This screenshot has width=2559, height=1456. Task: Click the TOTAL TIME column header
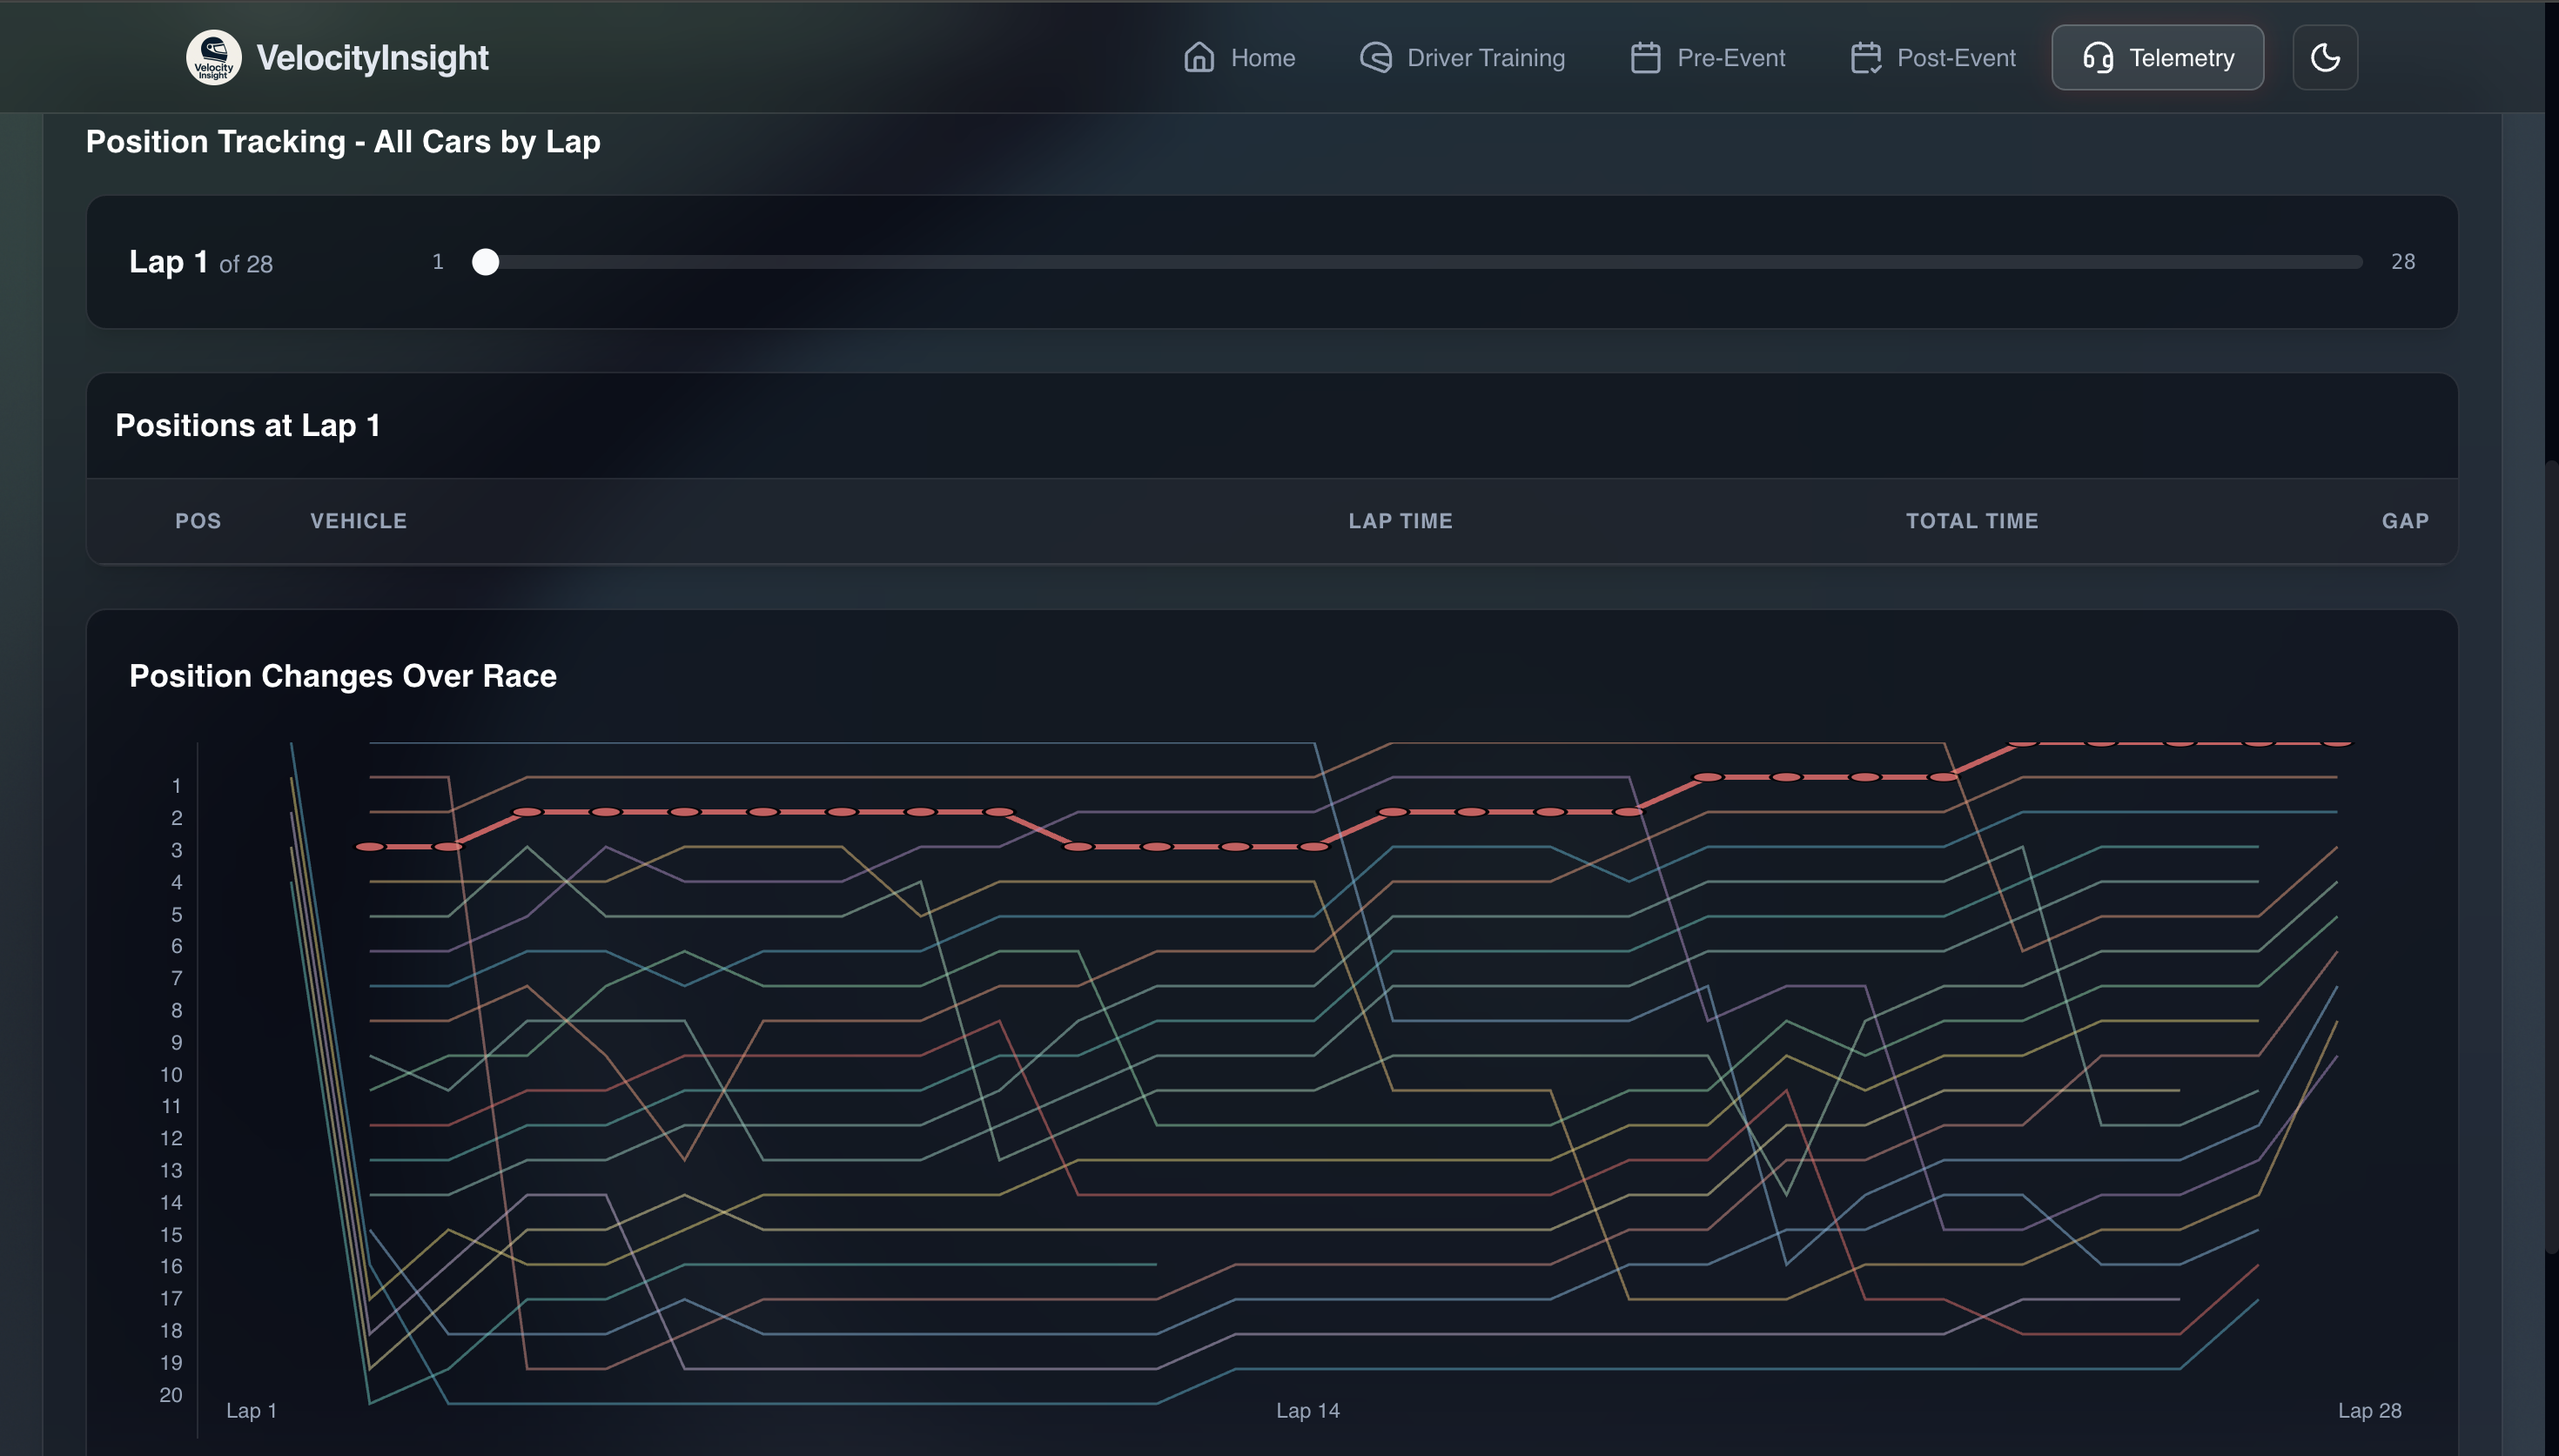click(1971, 521)
